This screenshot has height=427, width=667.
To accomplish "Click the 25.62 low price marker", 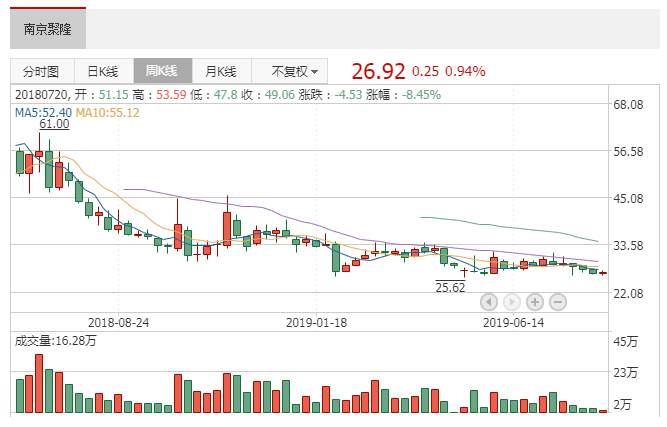I will click(x=451, y=287).
